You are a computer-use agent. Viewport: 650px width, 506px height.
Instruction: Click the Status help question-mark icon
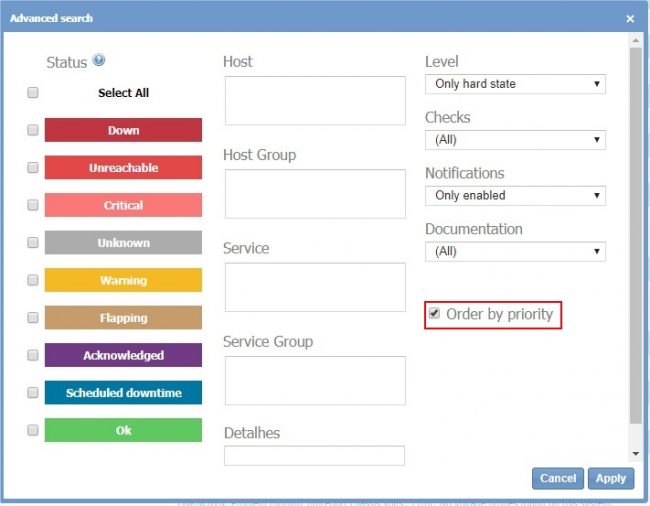pyautogui.click(x=99, y=61)
